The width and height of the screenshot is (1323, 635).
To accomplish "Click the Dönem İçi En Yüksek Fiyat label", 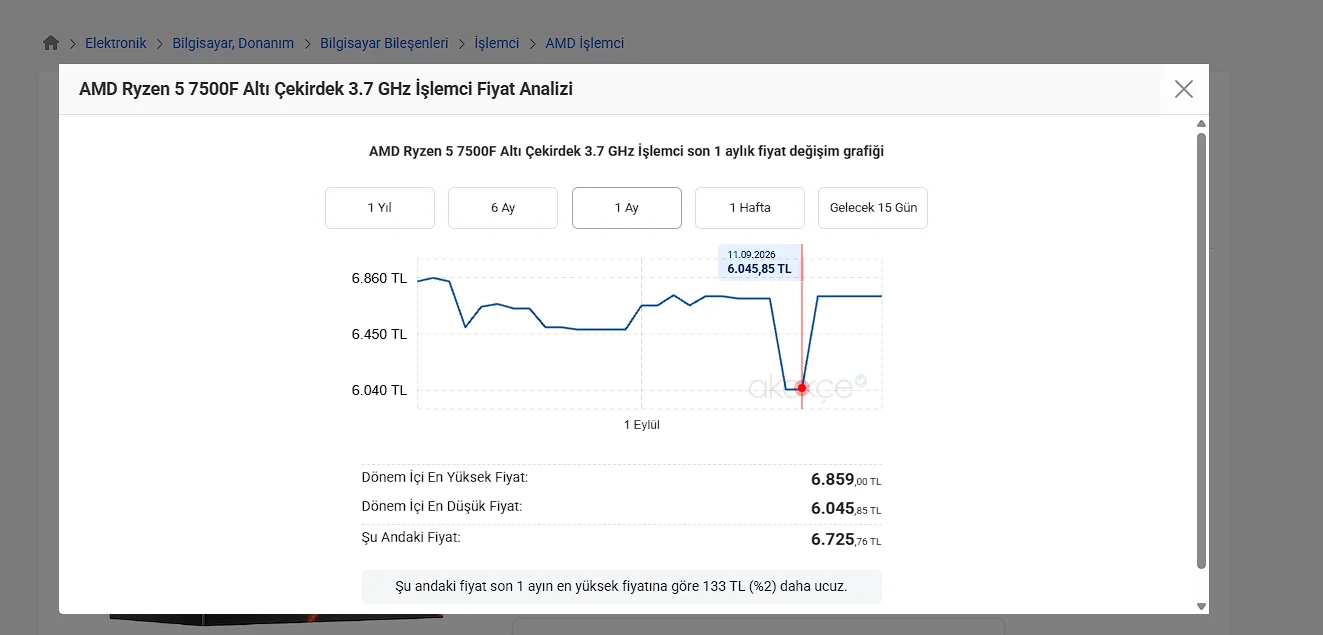I will (445, 477).
